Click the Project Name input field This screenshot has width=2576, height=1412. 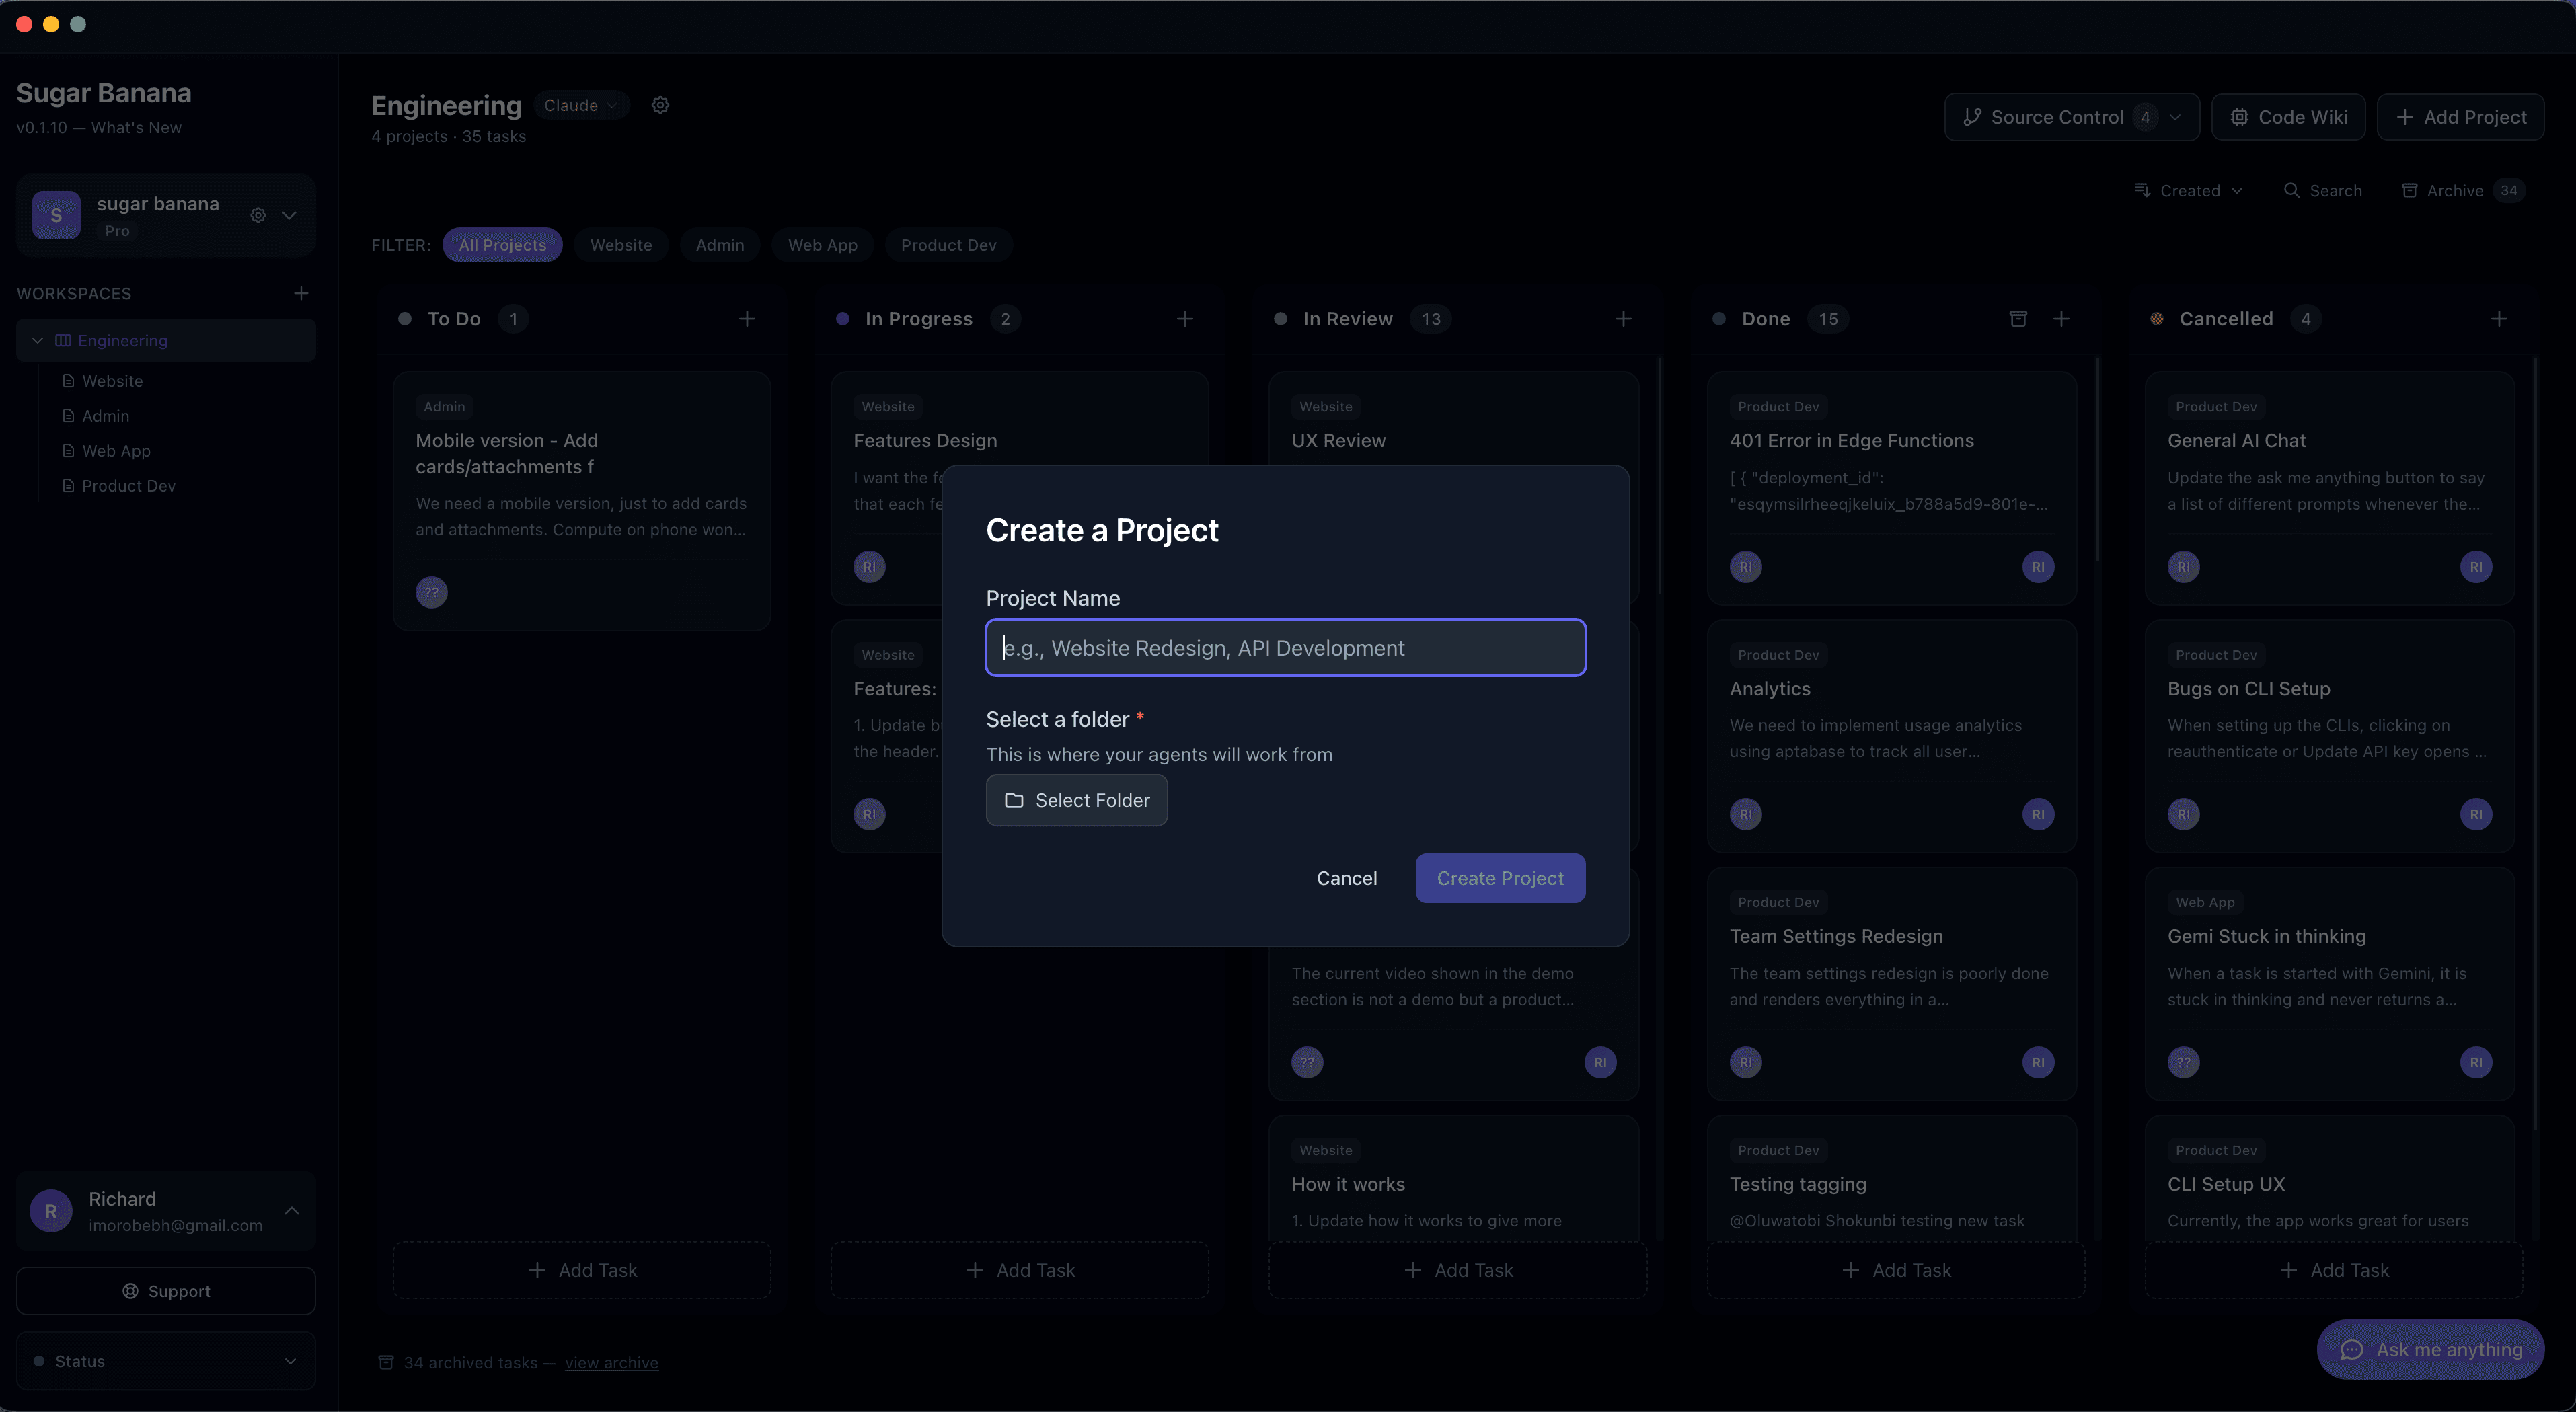1285,647
